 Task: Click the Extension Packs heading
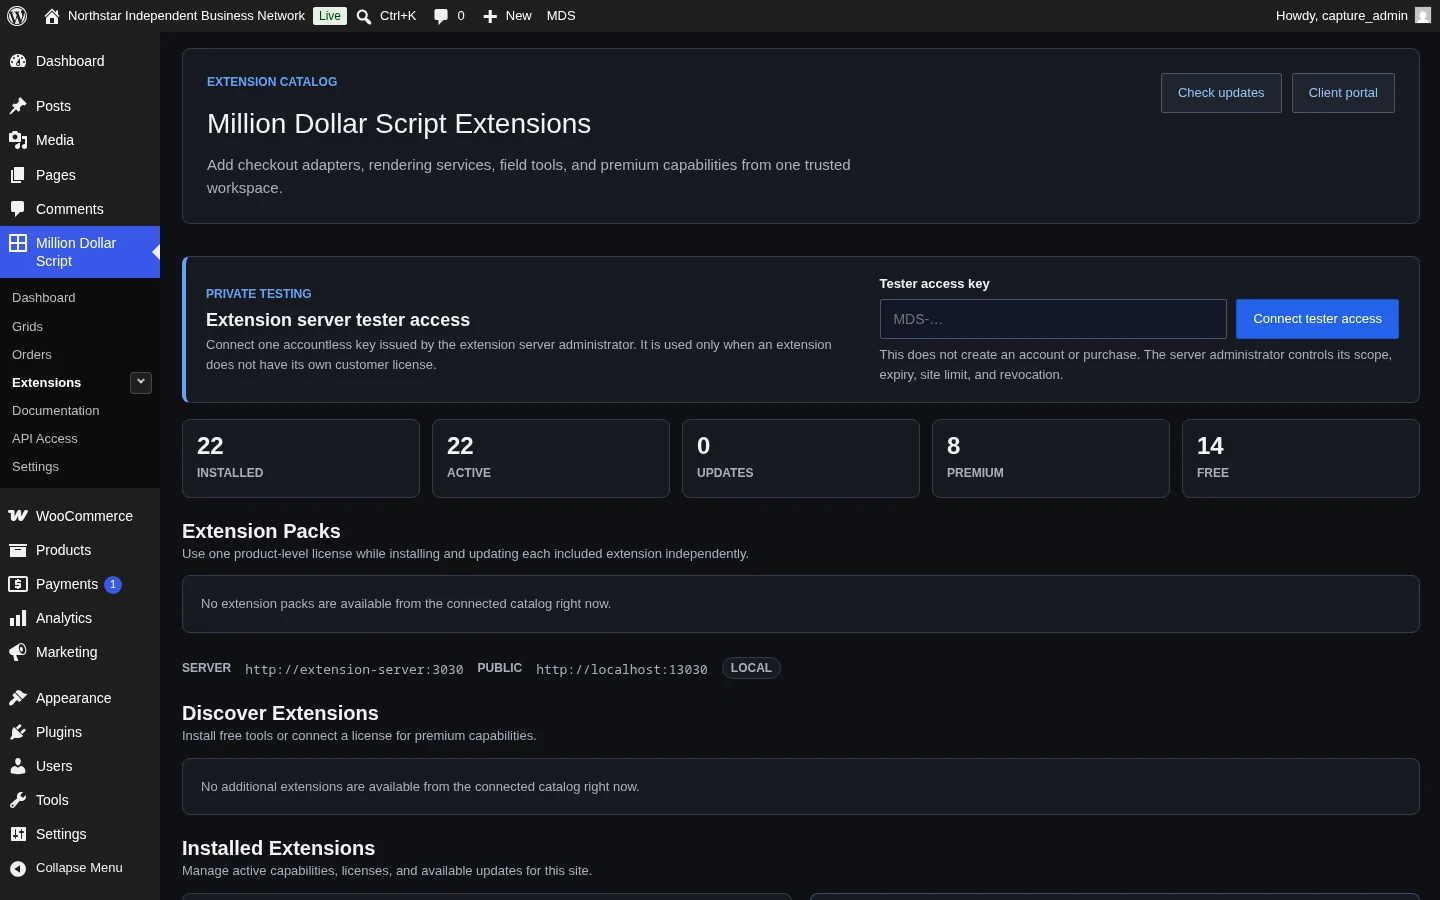tap(261, 531)
